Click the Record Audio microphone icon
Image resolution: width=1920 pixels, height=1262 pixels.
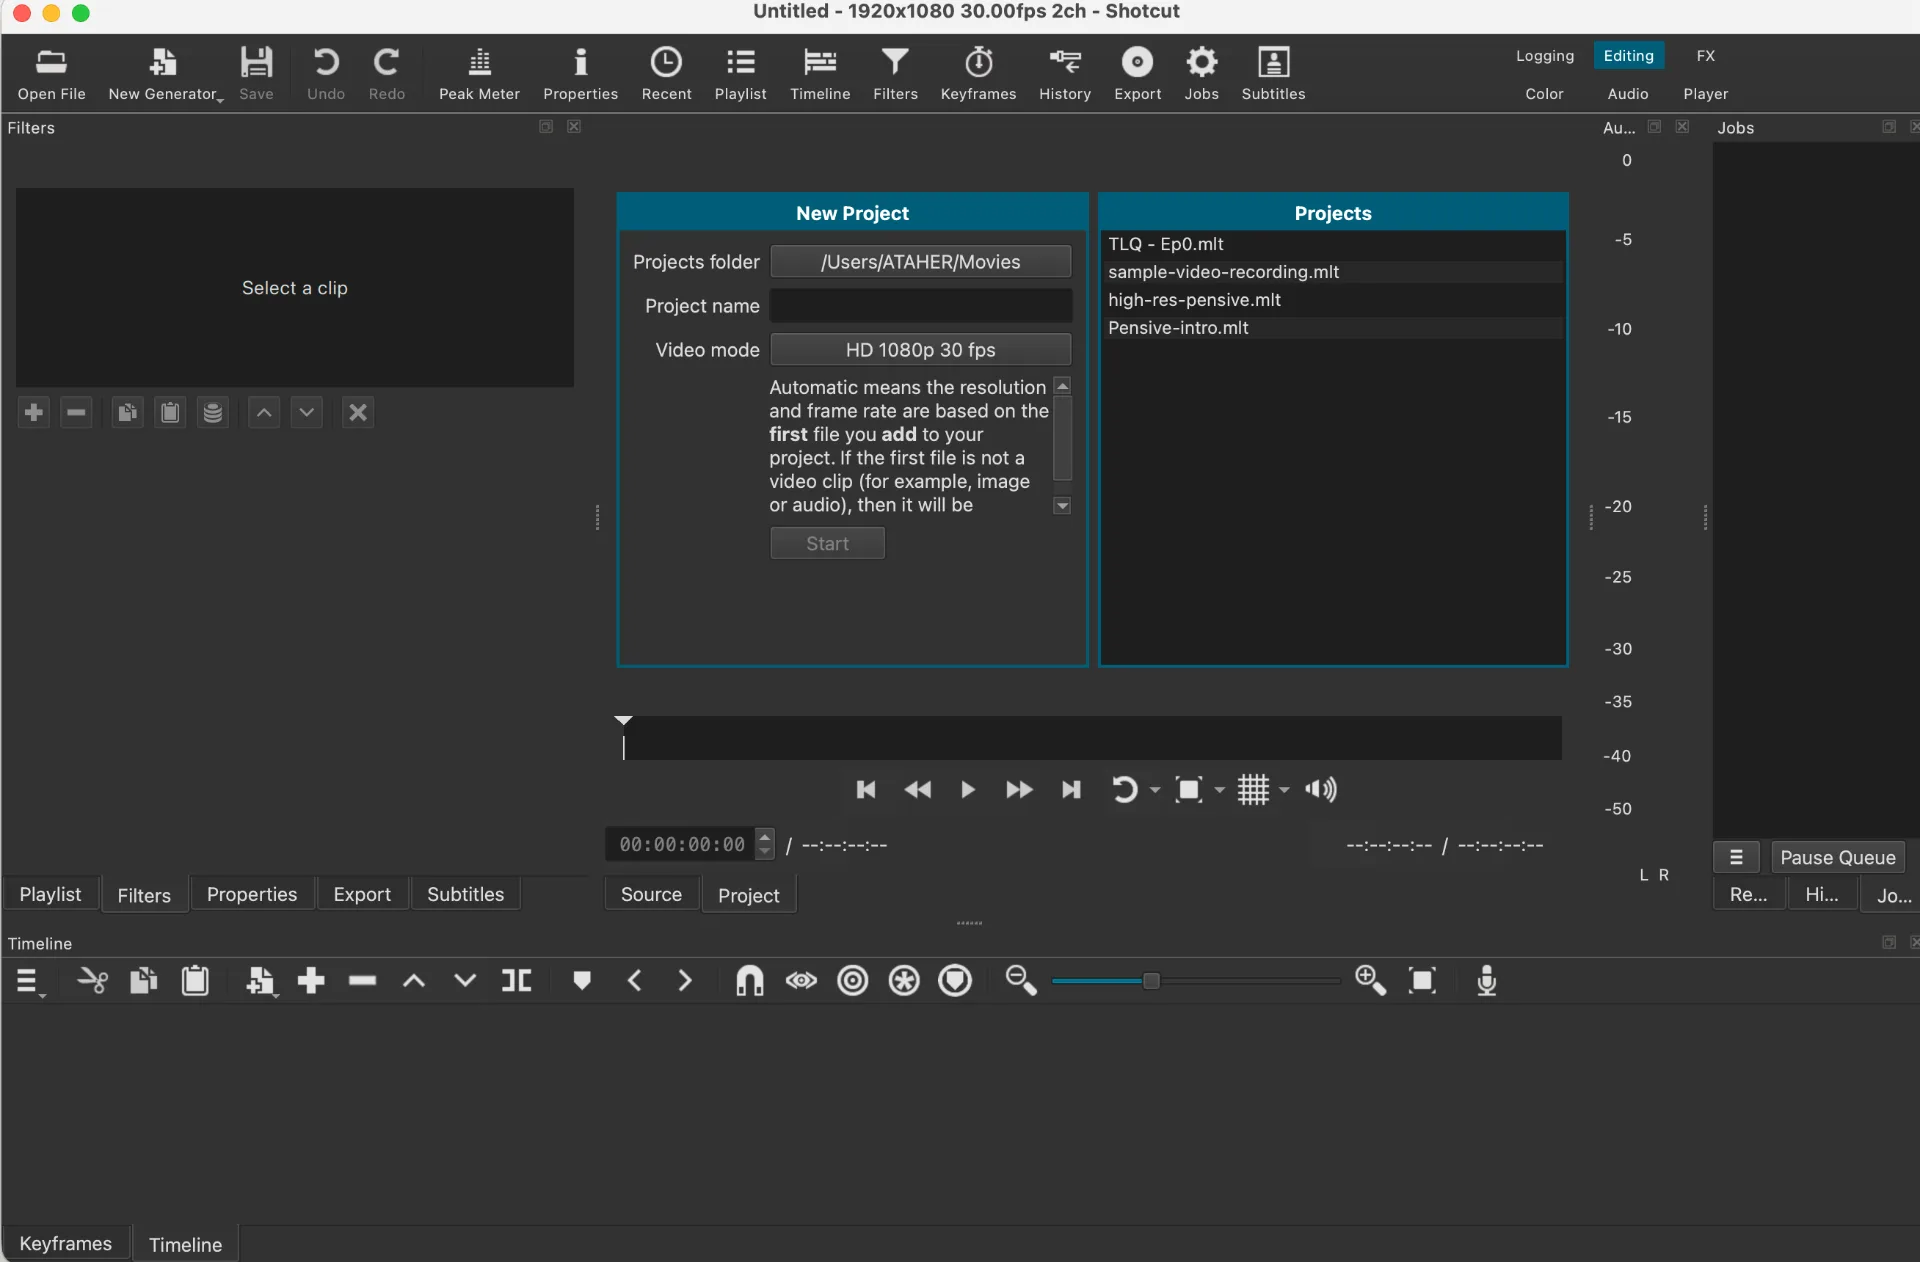coord(1487,981)
